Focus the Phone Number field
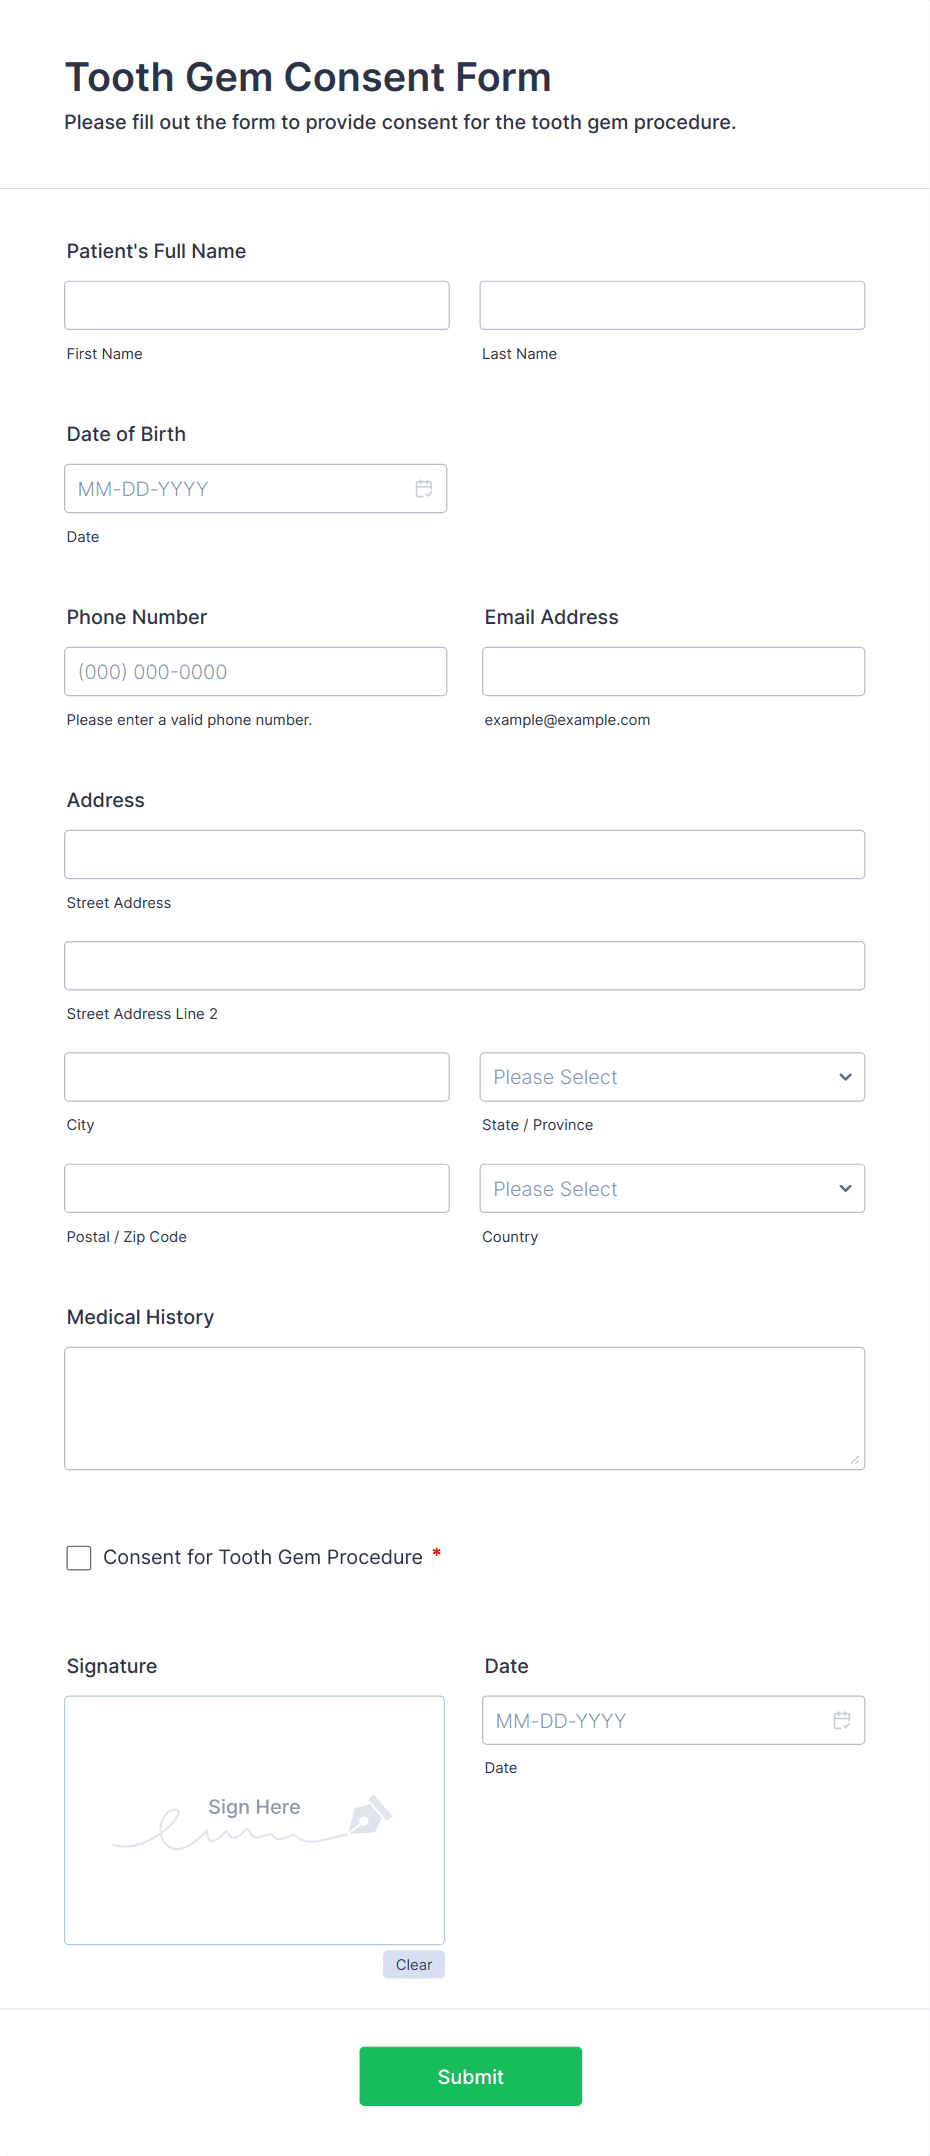 pos(256,671)
